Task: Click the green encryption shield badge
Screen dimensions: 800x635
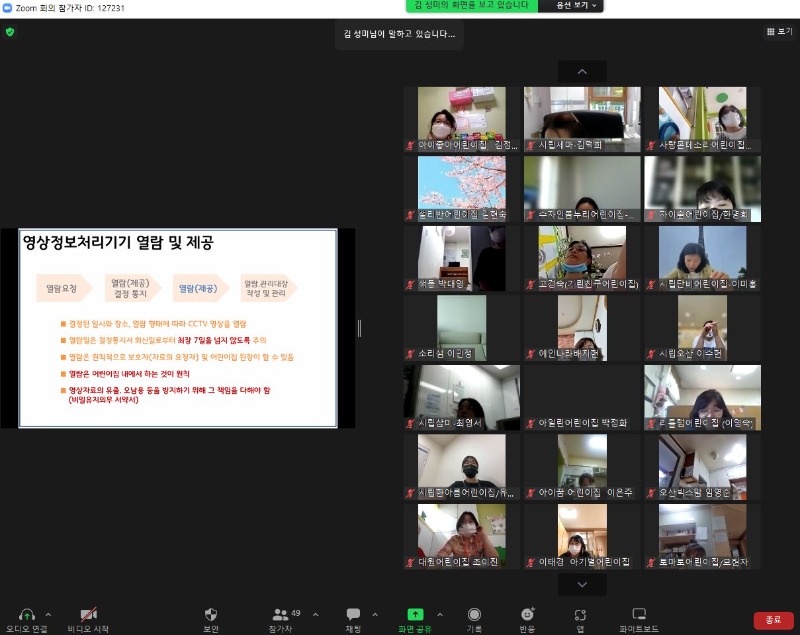Action: coord(8,32)
